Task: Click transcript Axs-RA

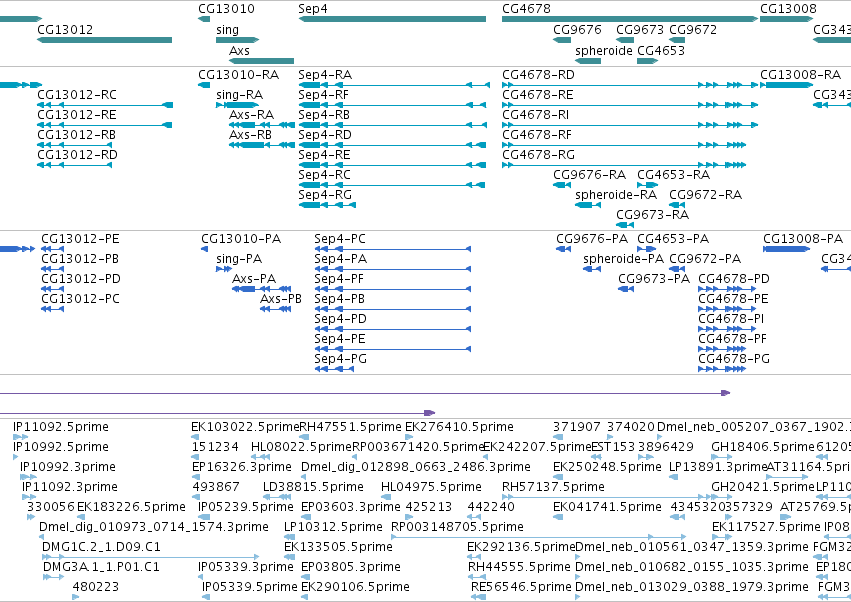Action: [x=251, y=115]
